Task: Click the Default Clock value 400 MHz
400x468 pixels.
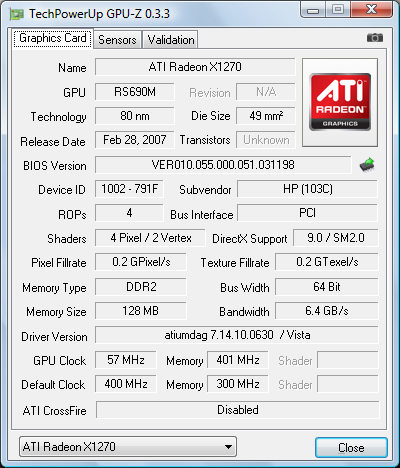Action: point(126,384)
